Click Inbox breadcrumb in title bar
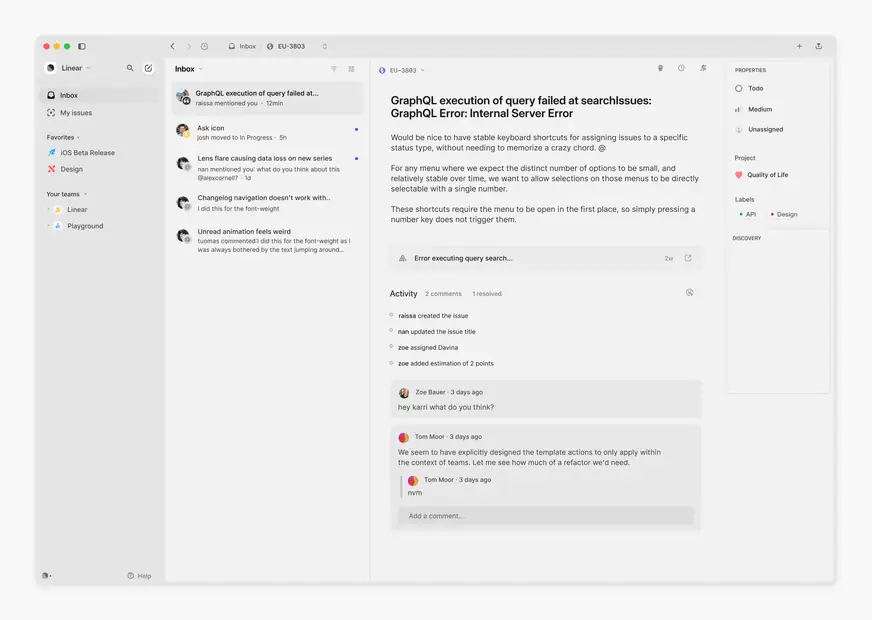872x620 pixels. 242,46
